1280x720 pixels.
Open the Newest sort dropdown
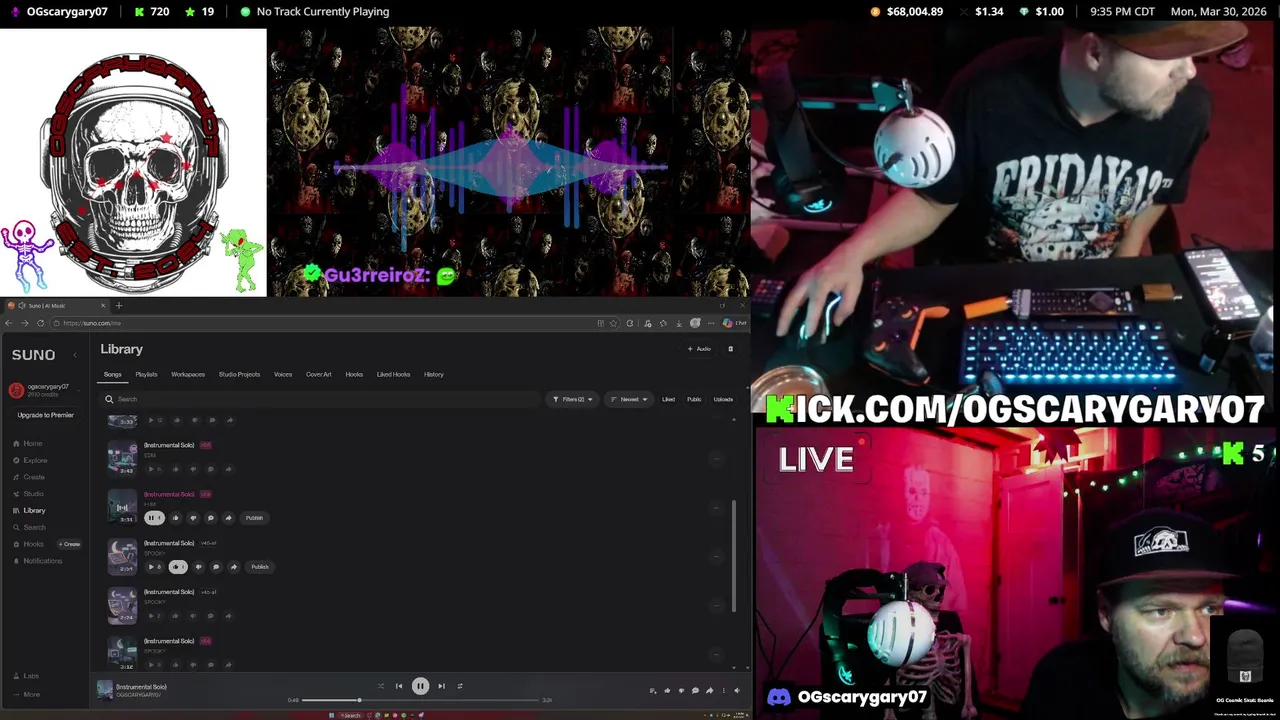(629, 399)
